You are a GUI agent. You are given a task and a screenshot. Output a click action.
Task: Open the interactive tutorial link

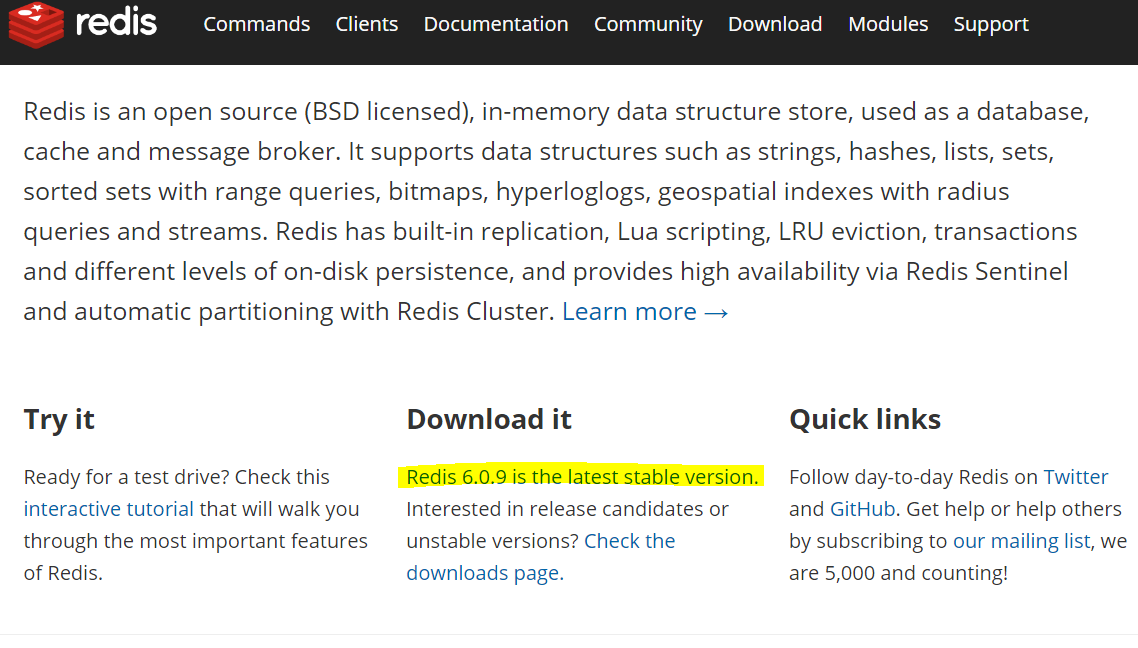click(107, 508)
